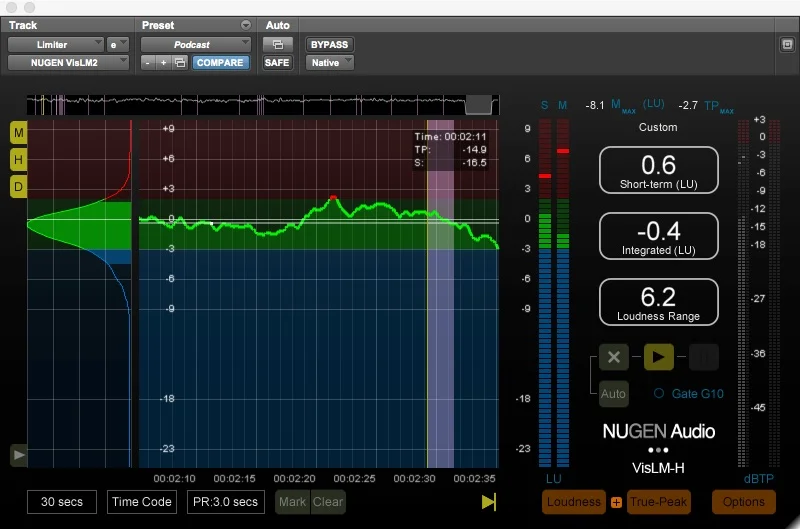Click the dBTP true-peak meter
800x529 pixels.
click(759, 293)
